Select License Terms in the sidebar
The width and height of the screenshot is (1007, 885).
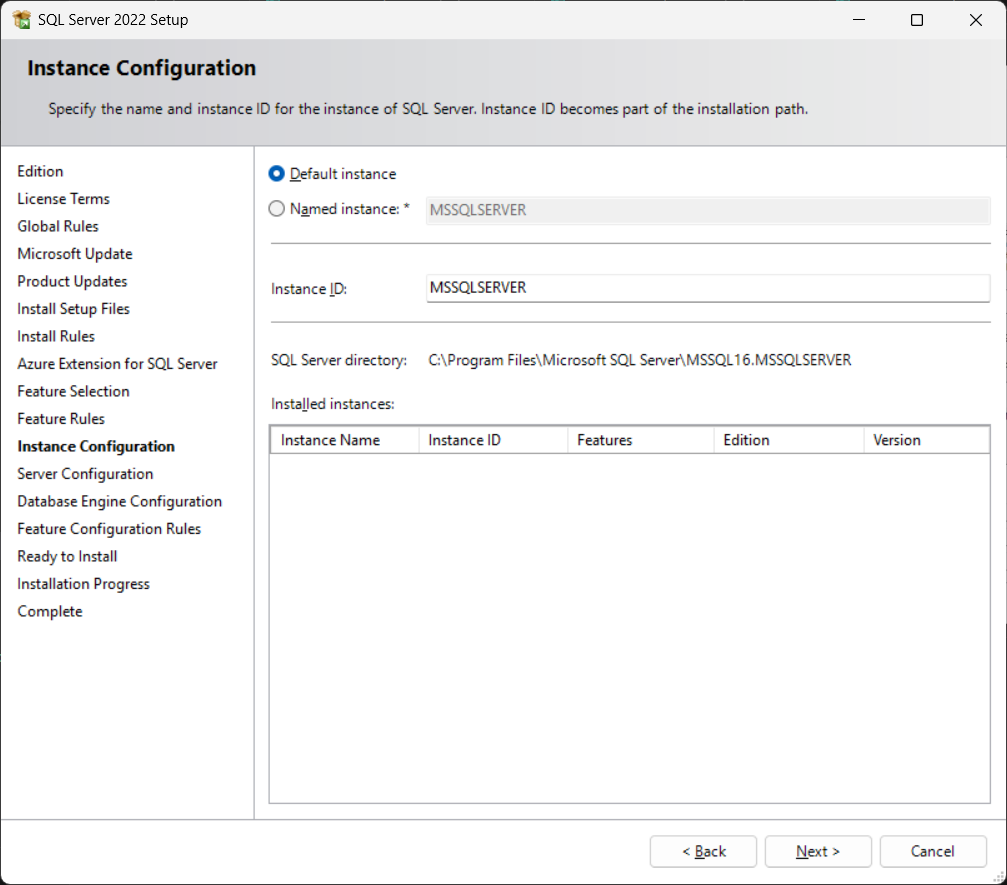(63, 199)
